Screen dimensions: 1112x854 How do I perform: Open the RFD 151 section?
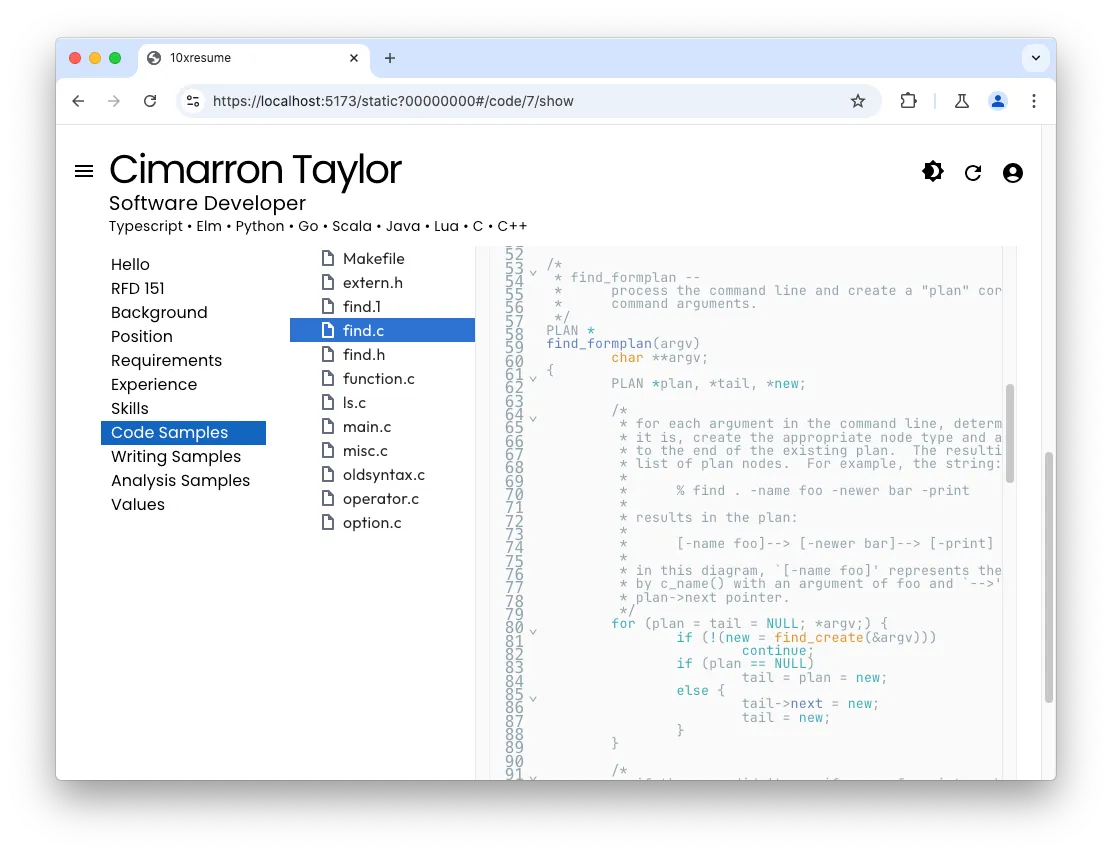pyautogui.click(x=138, y=288)
